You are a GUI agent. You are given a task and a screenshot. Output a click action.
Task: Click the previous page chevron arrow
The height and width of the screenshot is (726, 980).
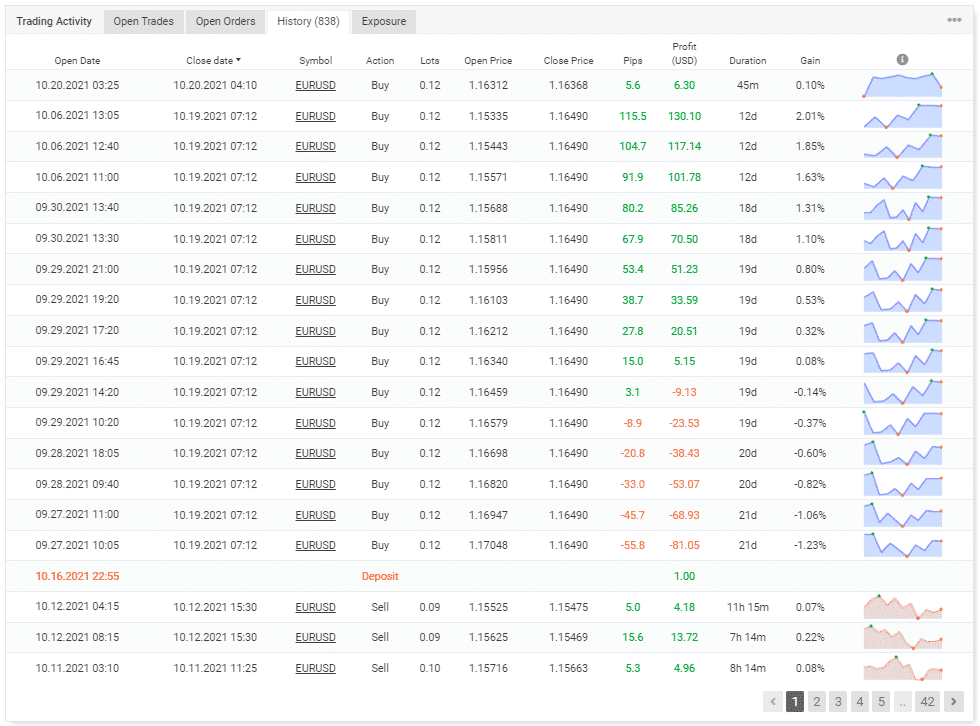click(x=772, y=701)
